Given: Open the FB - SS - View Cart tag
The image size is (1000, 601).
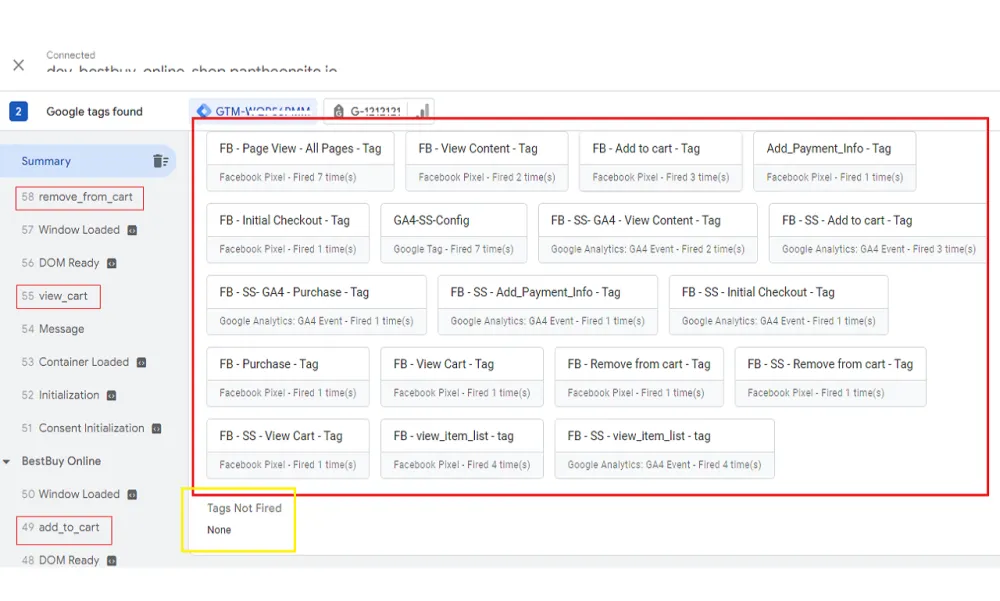Looking at the screenshot, I should coord(288,449).
